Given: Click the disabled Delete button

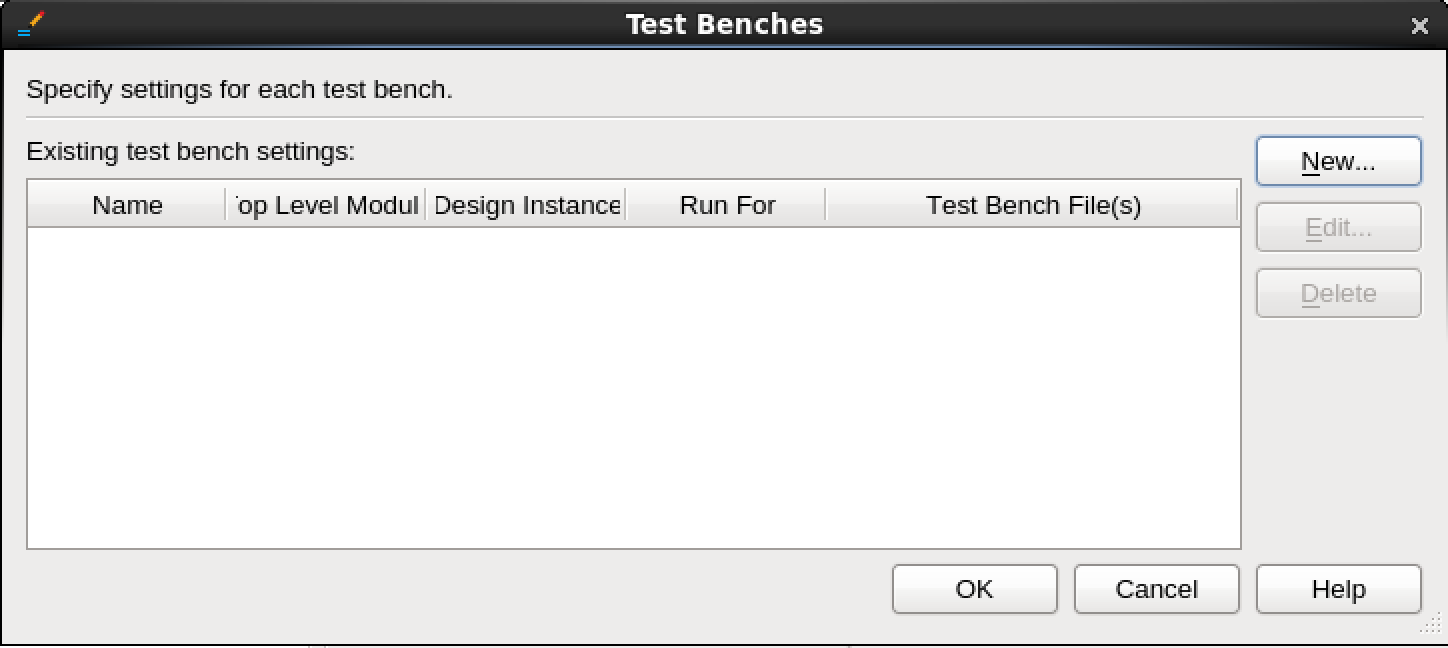Looking at the screenshot, I should tap(1338, 293).
